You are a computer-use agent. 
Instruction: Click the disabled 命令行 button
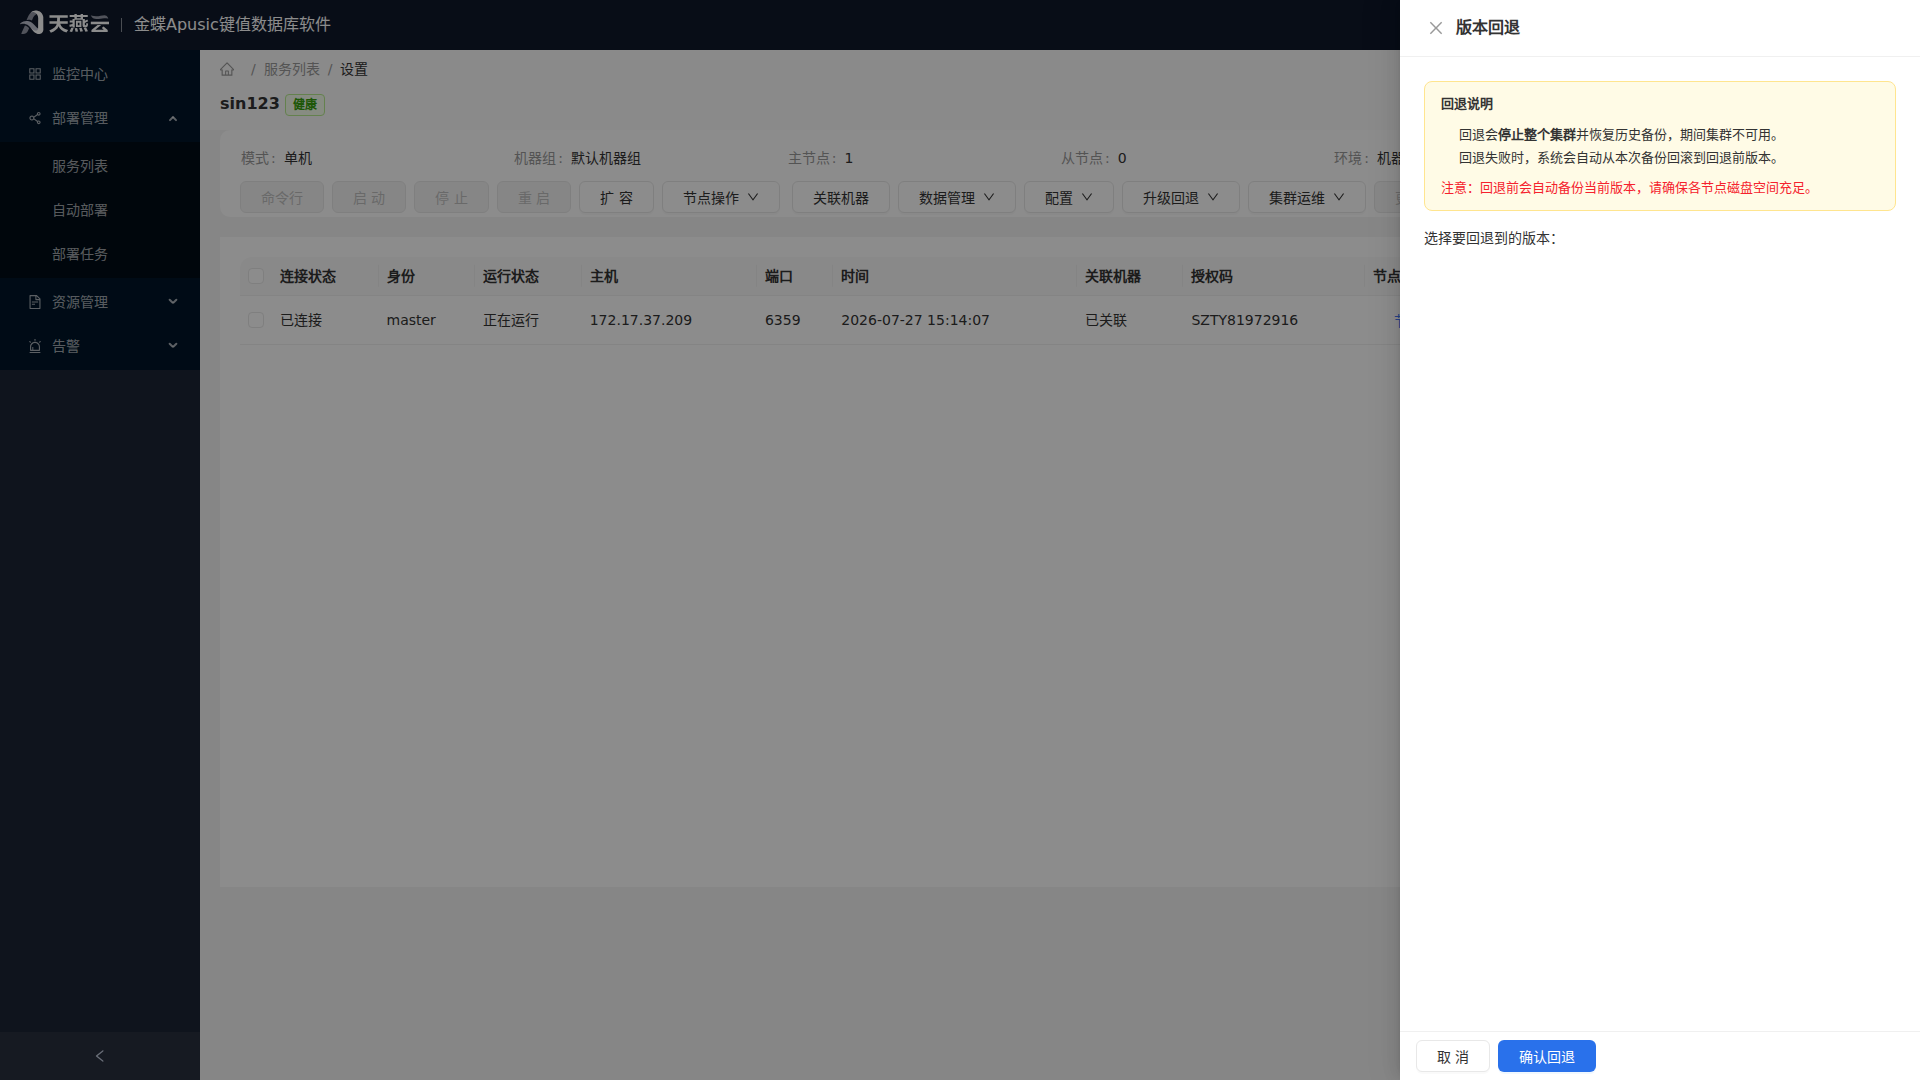point(281,198)
